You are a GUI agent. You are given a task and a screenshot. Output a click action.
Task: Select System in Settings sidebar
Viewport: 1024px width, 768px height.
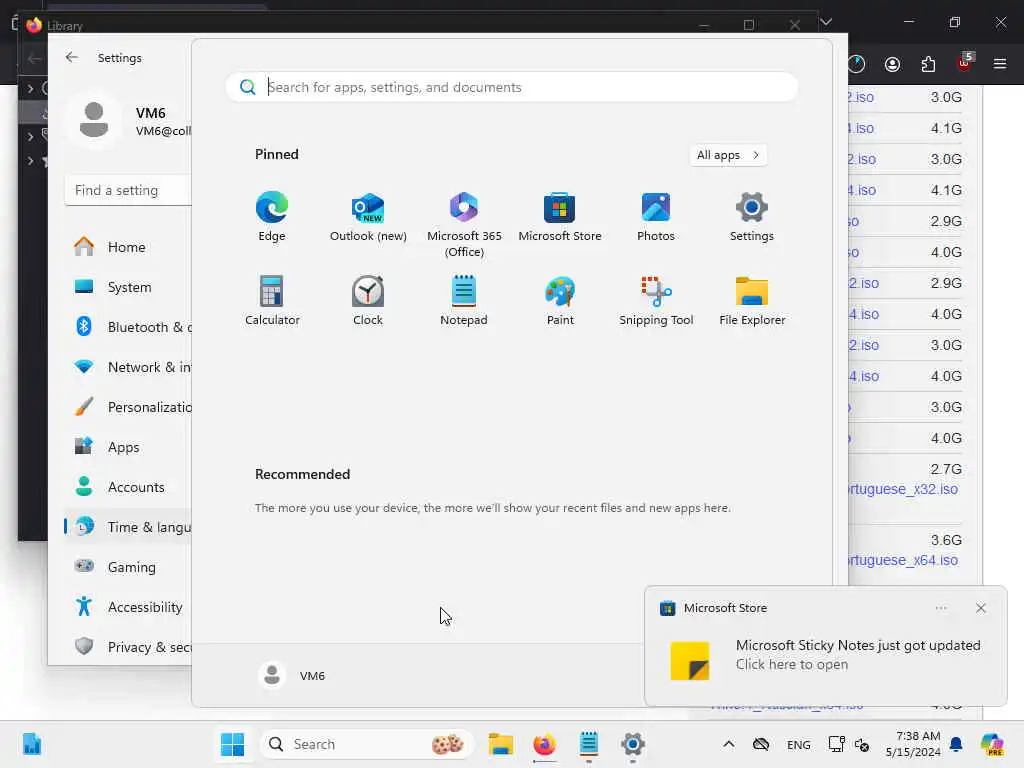tap(128, 287)
